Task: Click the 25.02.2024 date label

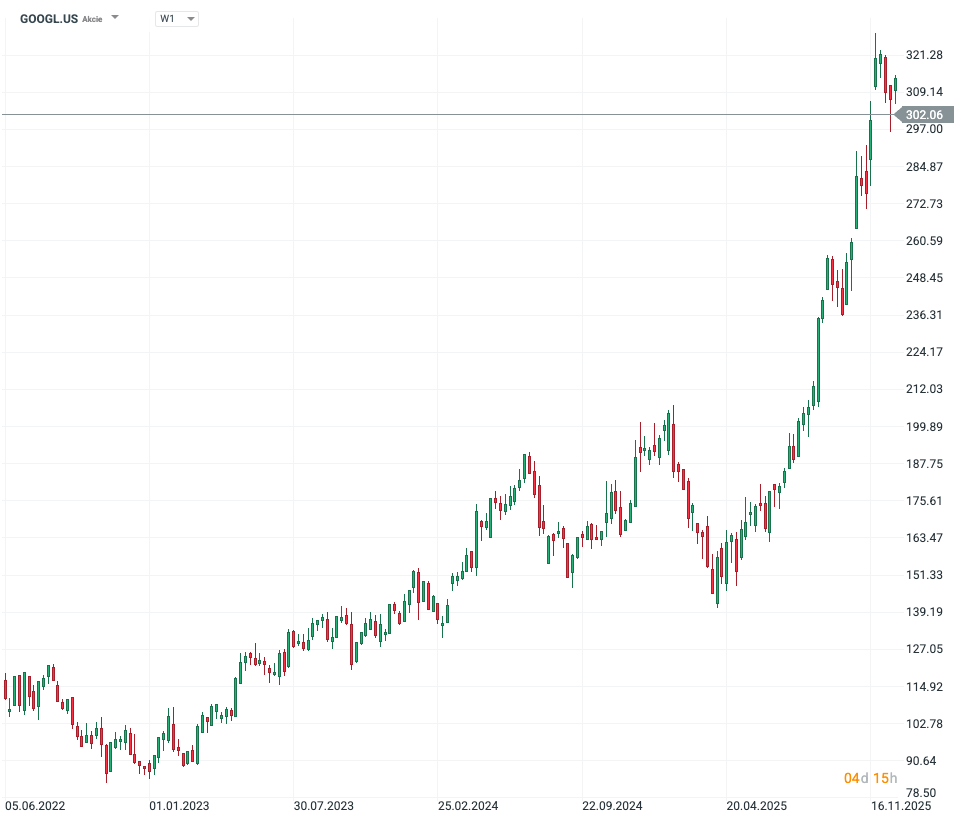Action: pos(468,805)
